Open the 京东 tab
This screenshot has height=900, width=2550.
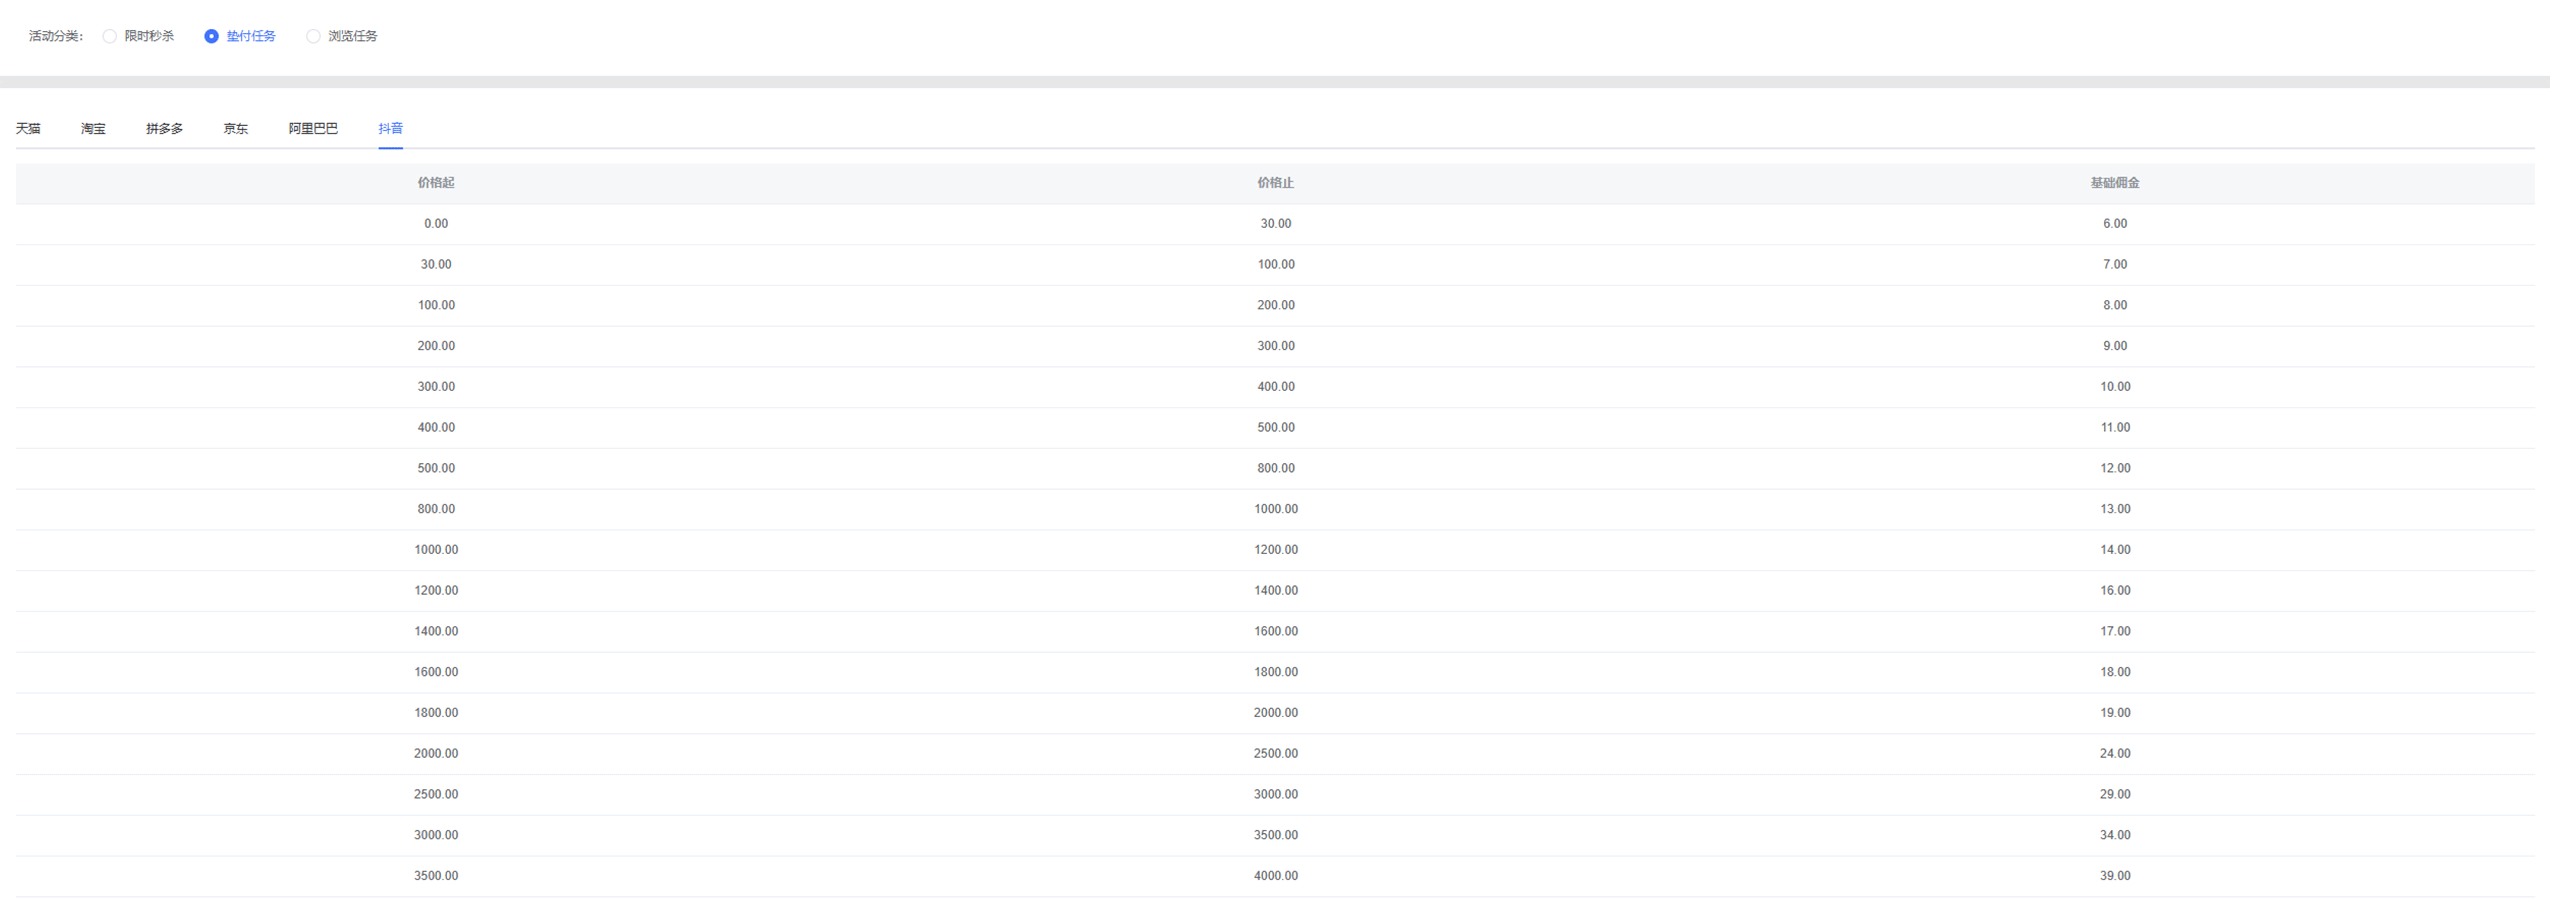coord(235,128)
